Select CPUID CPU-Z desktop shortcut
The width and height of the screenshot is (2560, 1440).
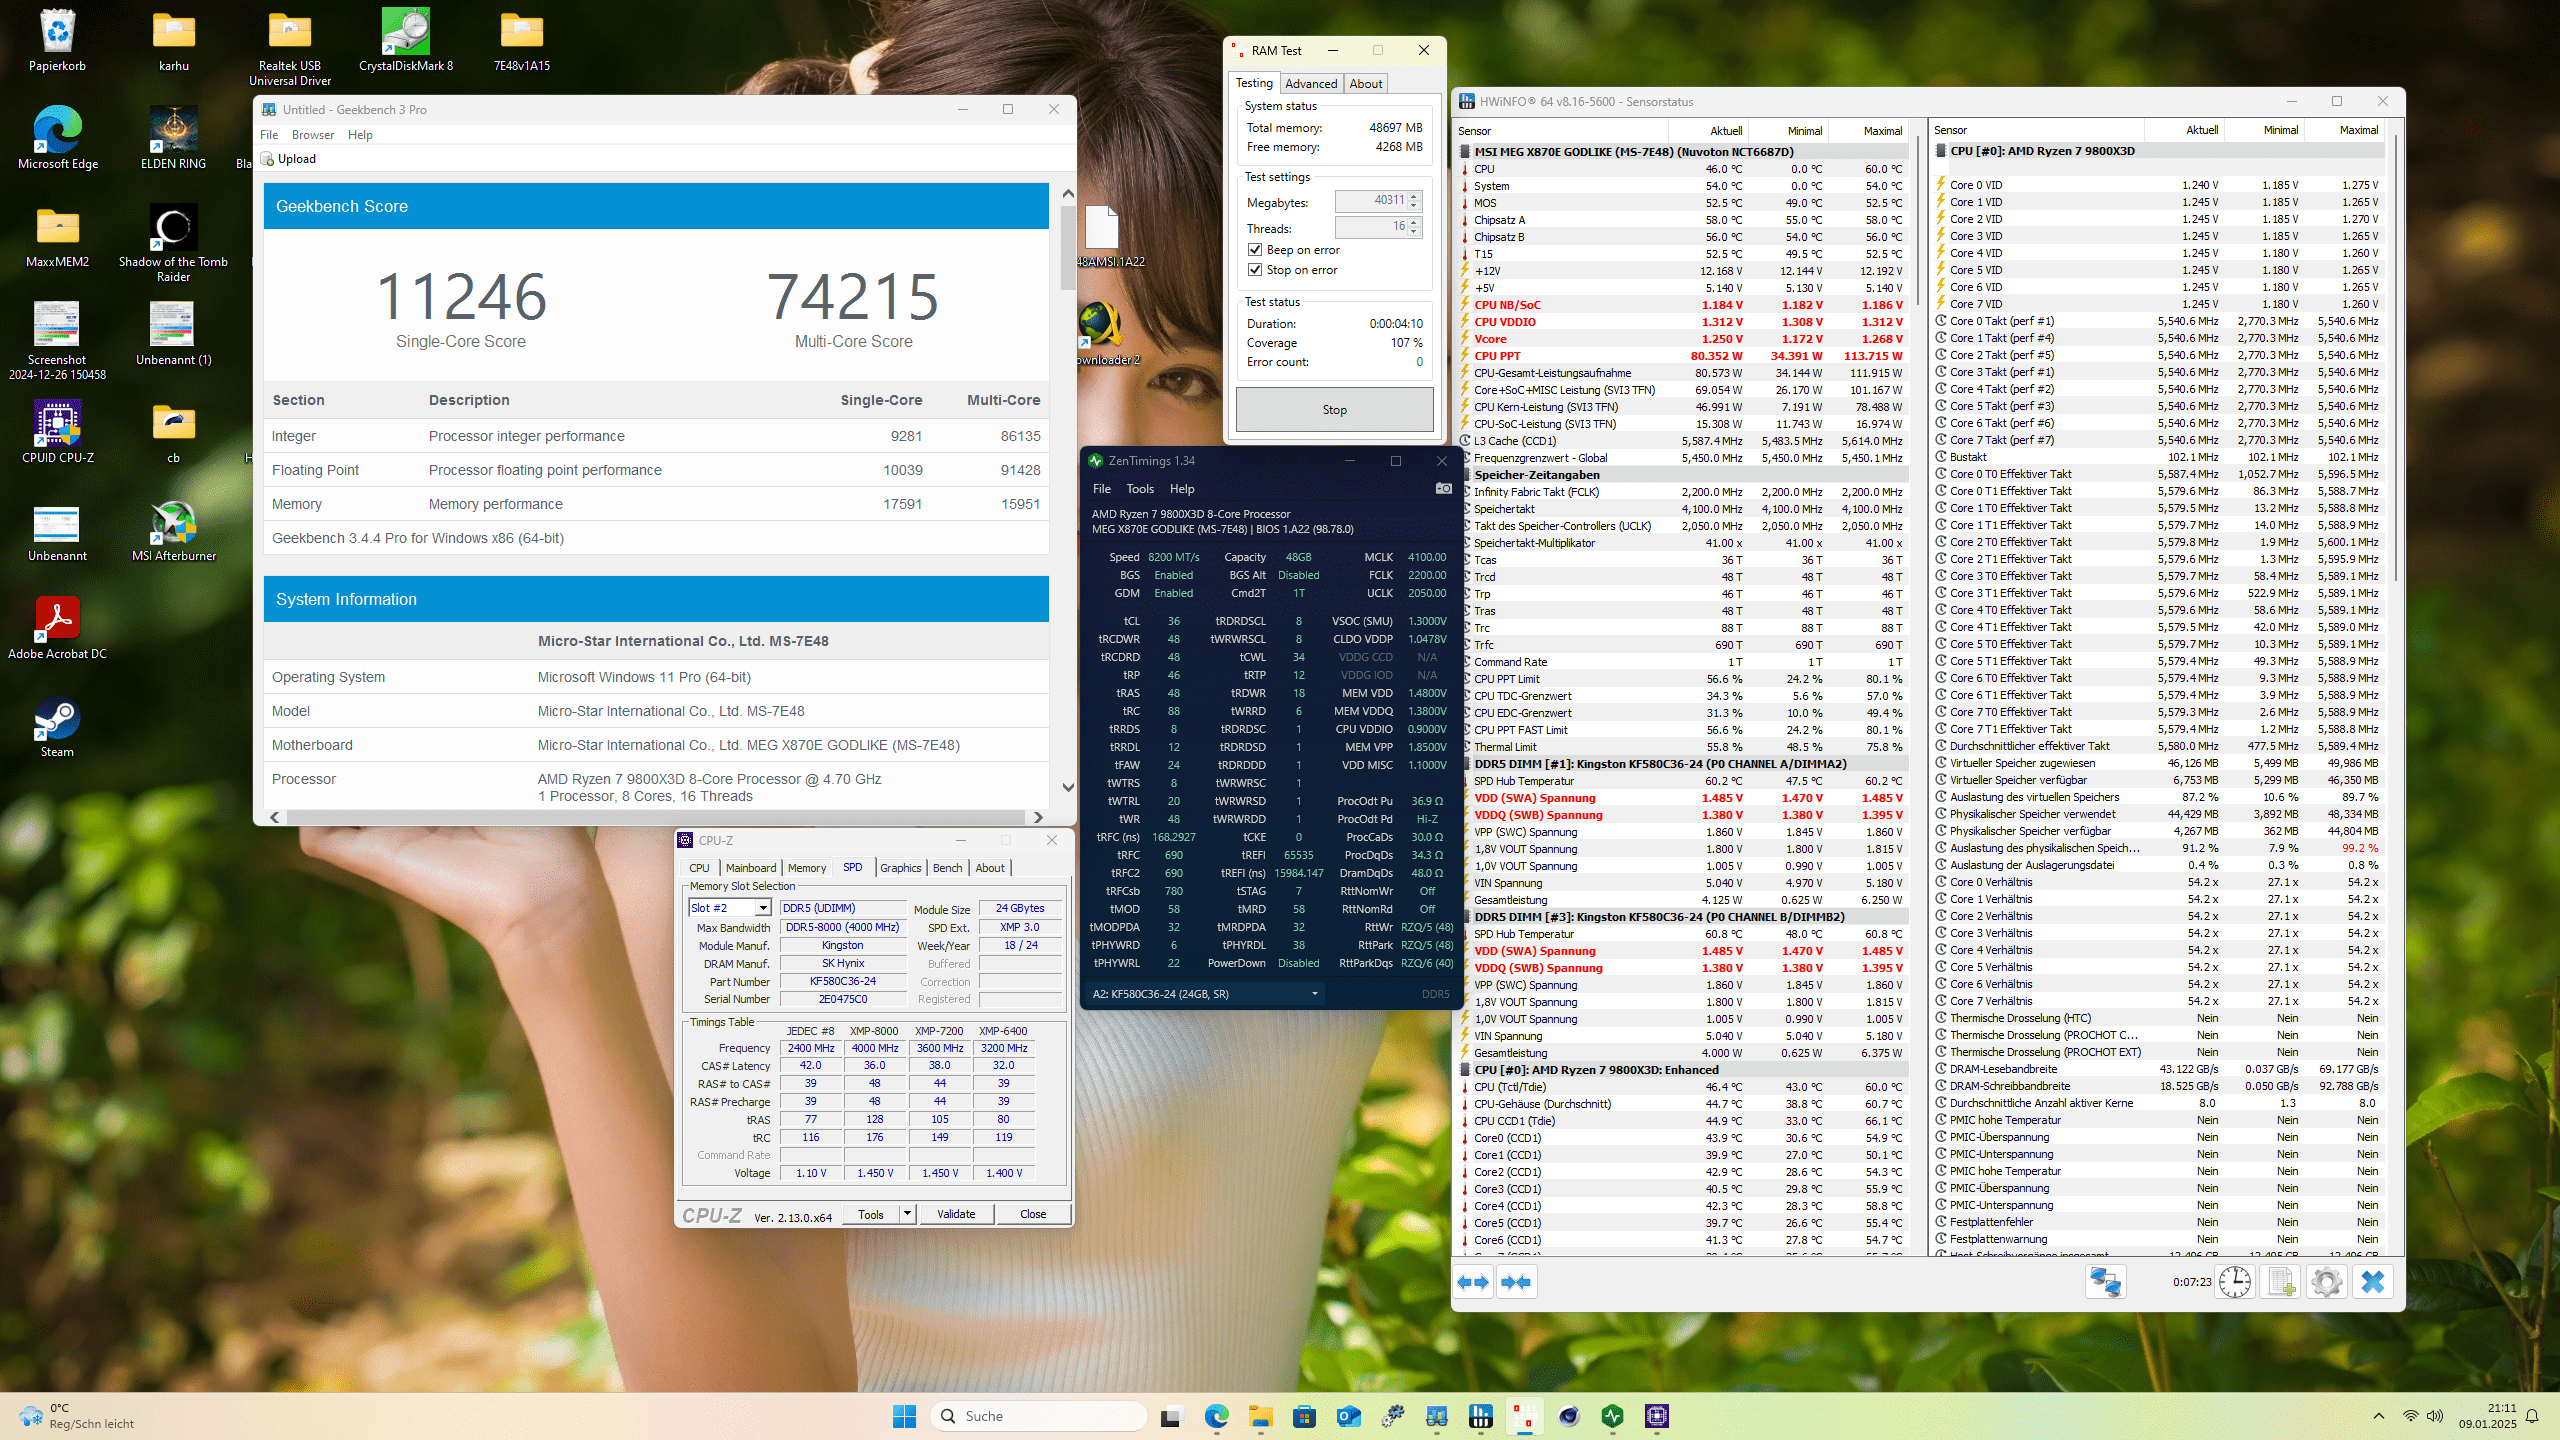click(x=57, y=432)
